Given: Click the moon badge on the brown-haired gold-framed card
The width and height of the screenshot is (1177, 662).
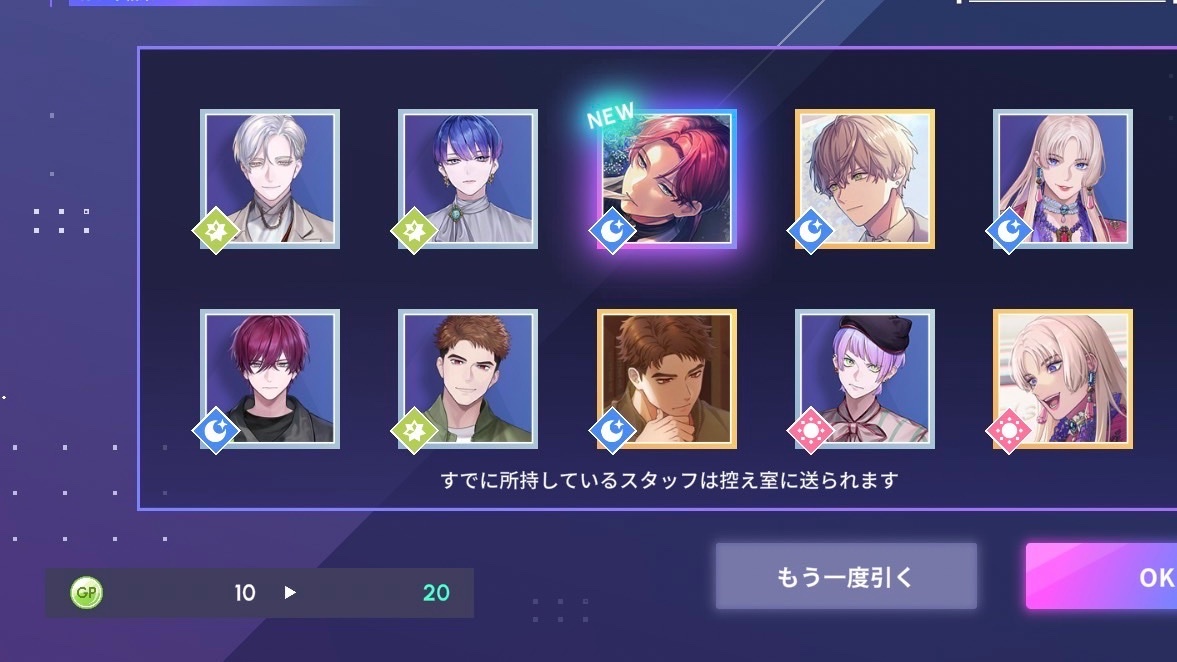Looking at the screenshot, I should tap(810, 230).
